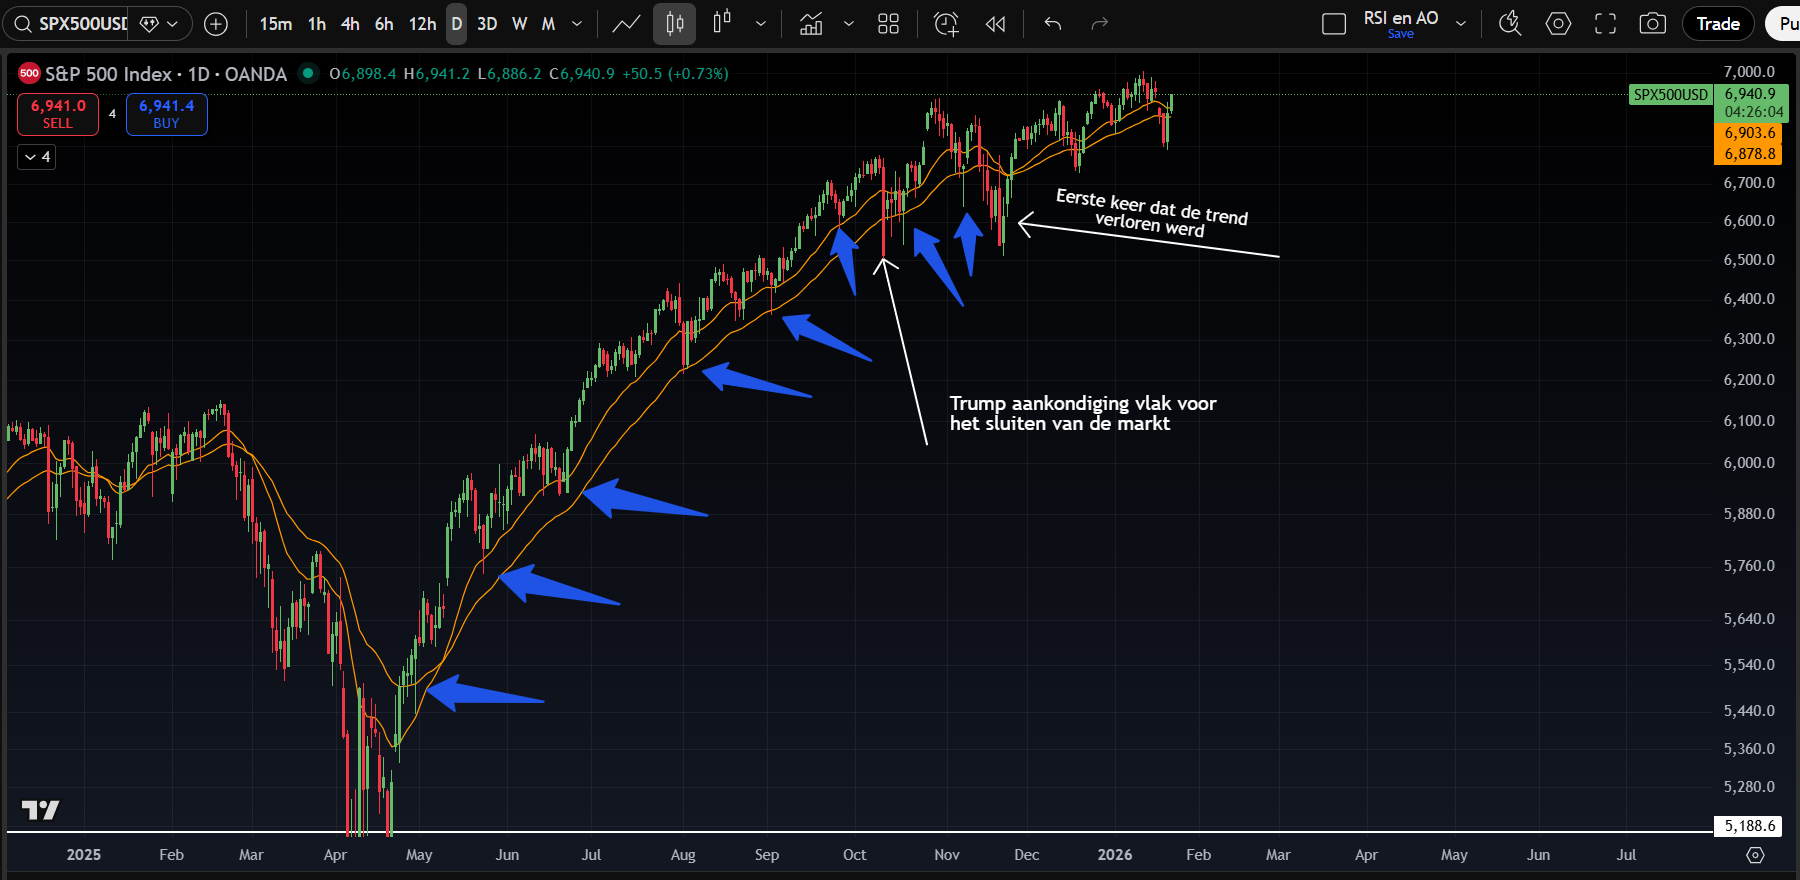1800x880 pixels.
Task: Select the candlestick chart style icon
Action: (675, 24)
